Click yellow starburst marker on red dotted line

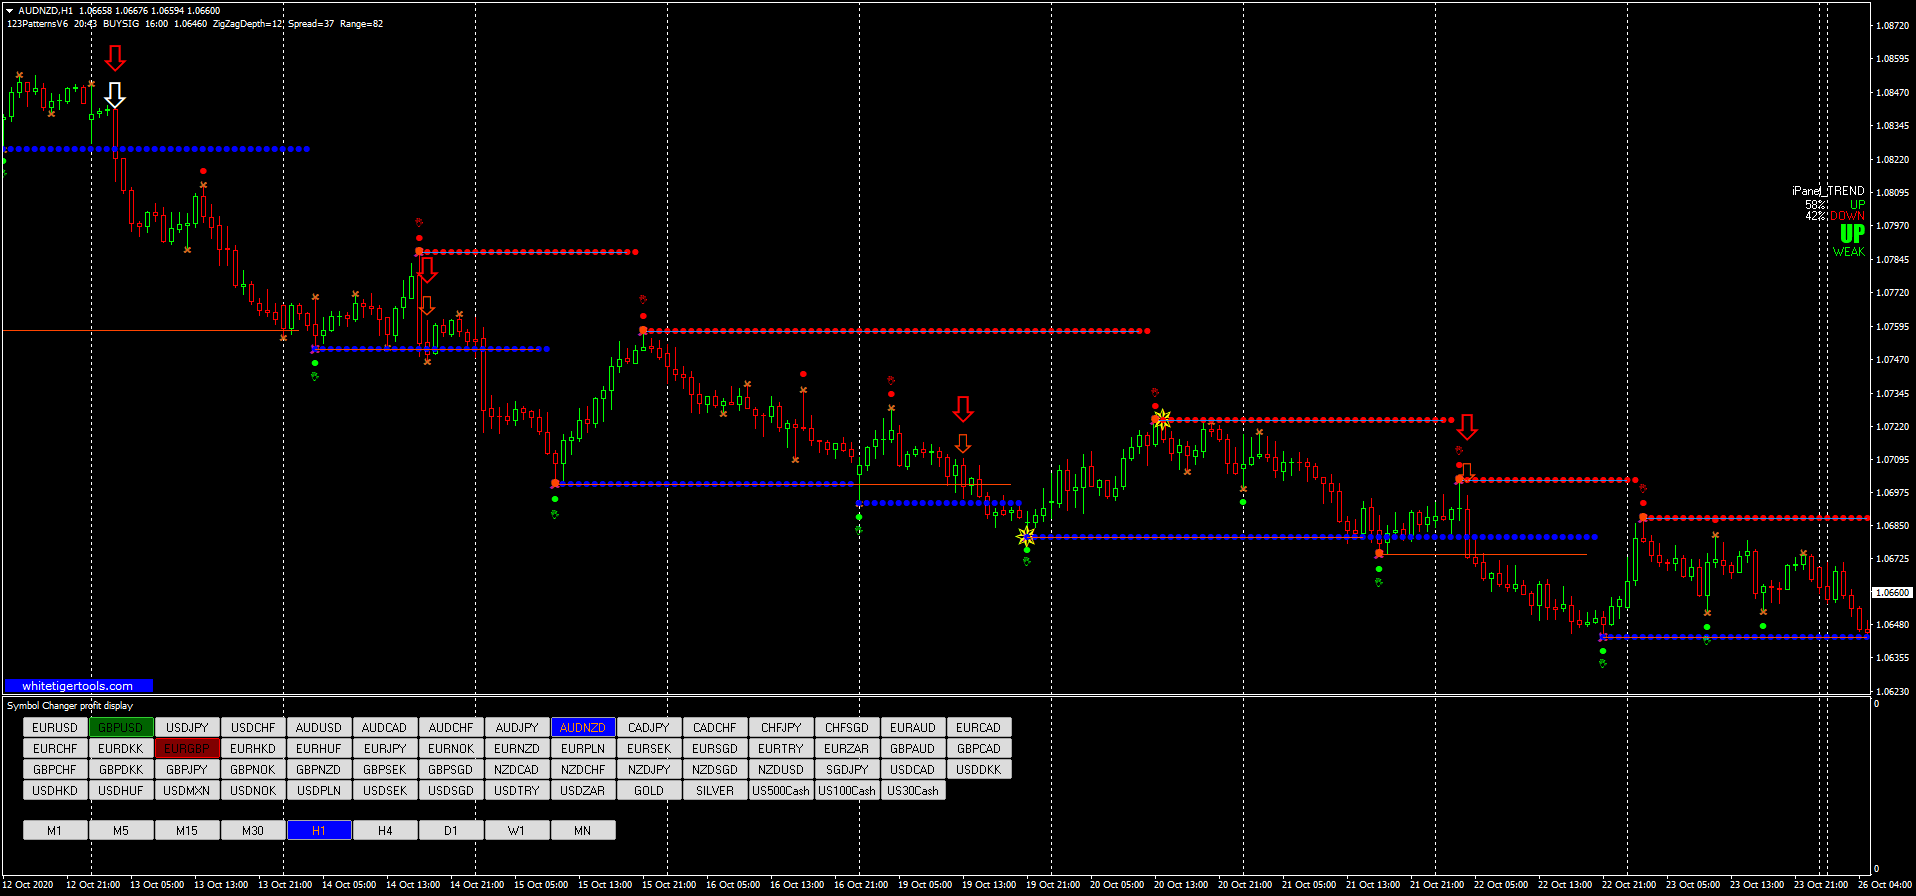1161,419
